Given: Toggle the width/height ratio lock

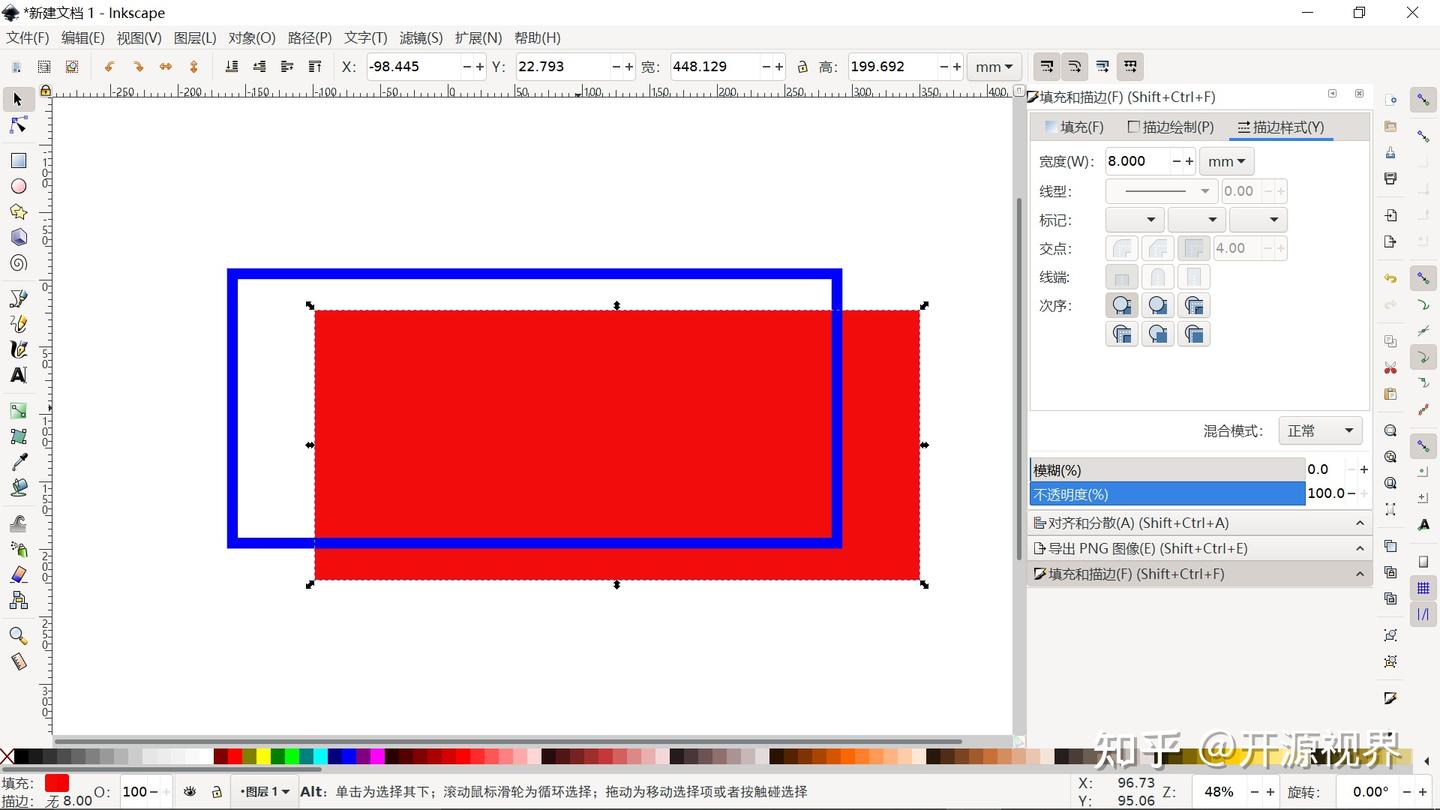Looking at the screenshot, I should coord(802,67).
